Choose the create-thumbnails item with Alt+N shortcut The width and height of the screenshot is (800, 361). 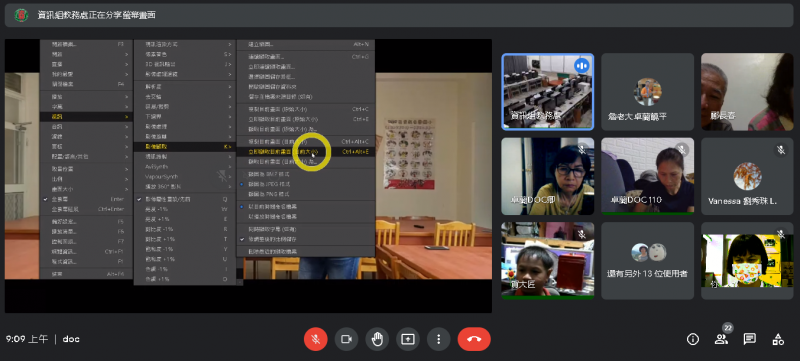point(305,44)
